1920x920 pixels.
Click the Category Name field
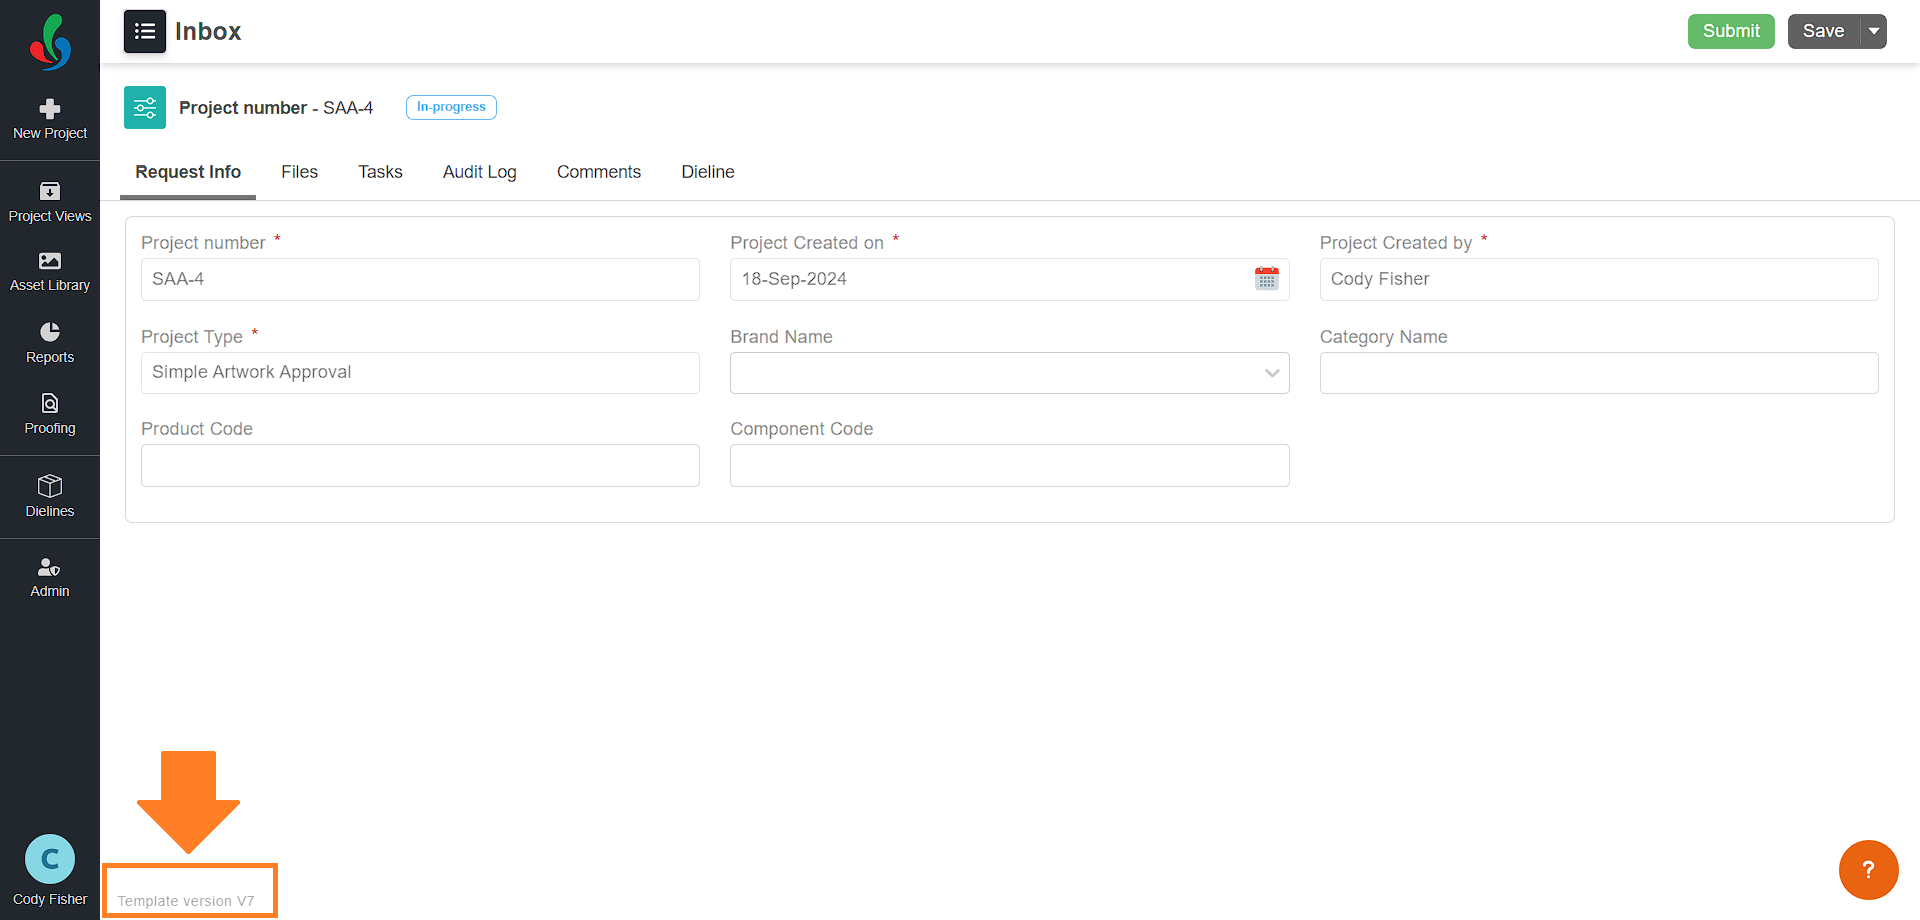click(x=1599, y=373)
